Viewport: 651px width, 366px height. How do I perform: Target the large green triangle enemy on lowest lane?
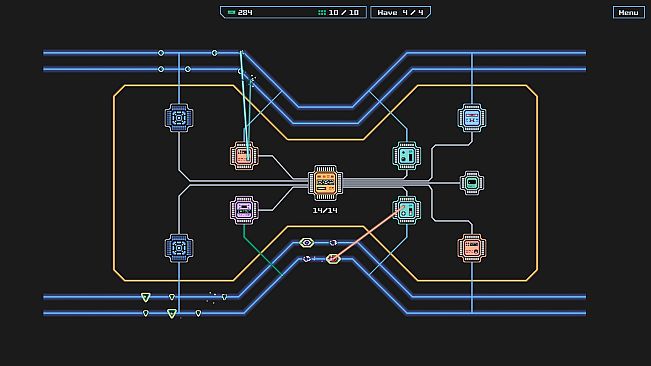(x=171, y=313)
